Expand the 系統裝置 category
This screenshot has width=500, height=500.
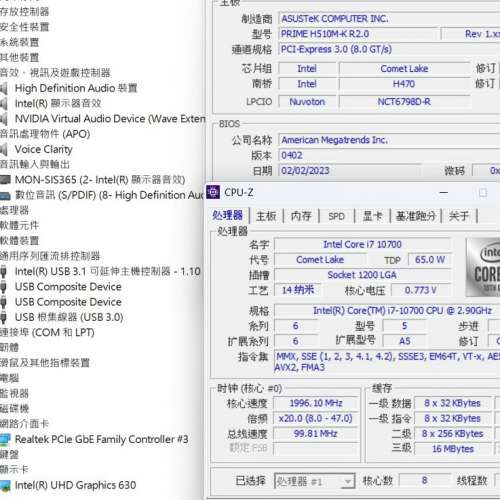pyautogui.click(x=19, y=42)
